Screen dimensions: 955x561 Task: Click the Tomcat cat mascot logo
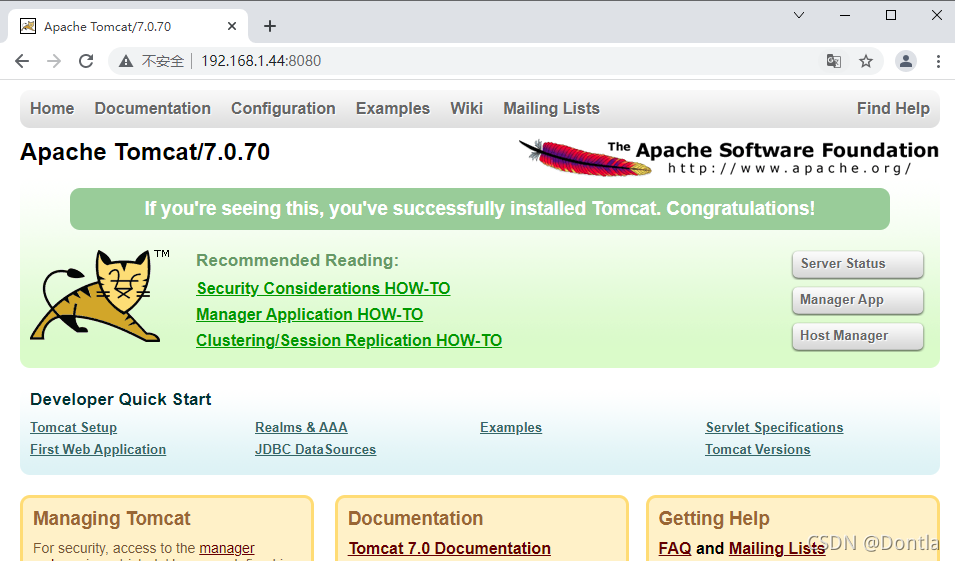[x=100, y=295]
